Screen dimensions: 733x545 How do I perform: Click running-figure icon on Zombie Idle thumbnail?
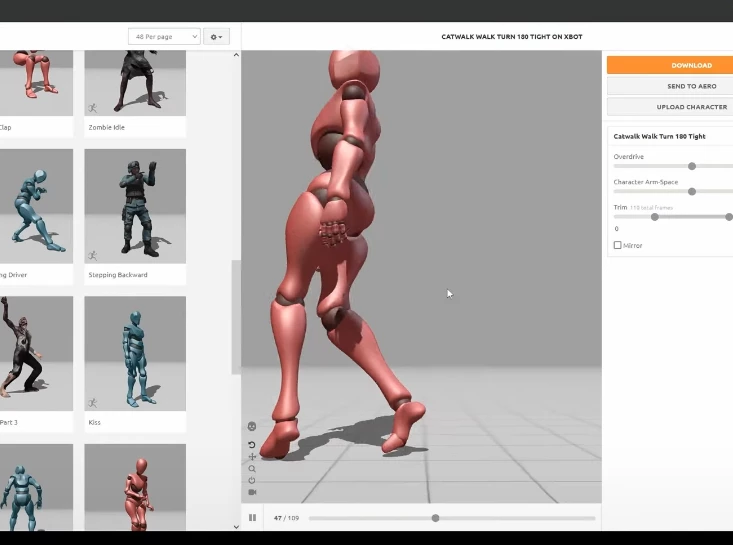pyautogui.click(x=93, y=108)
